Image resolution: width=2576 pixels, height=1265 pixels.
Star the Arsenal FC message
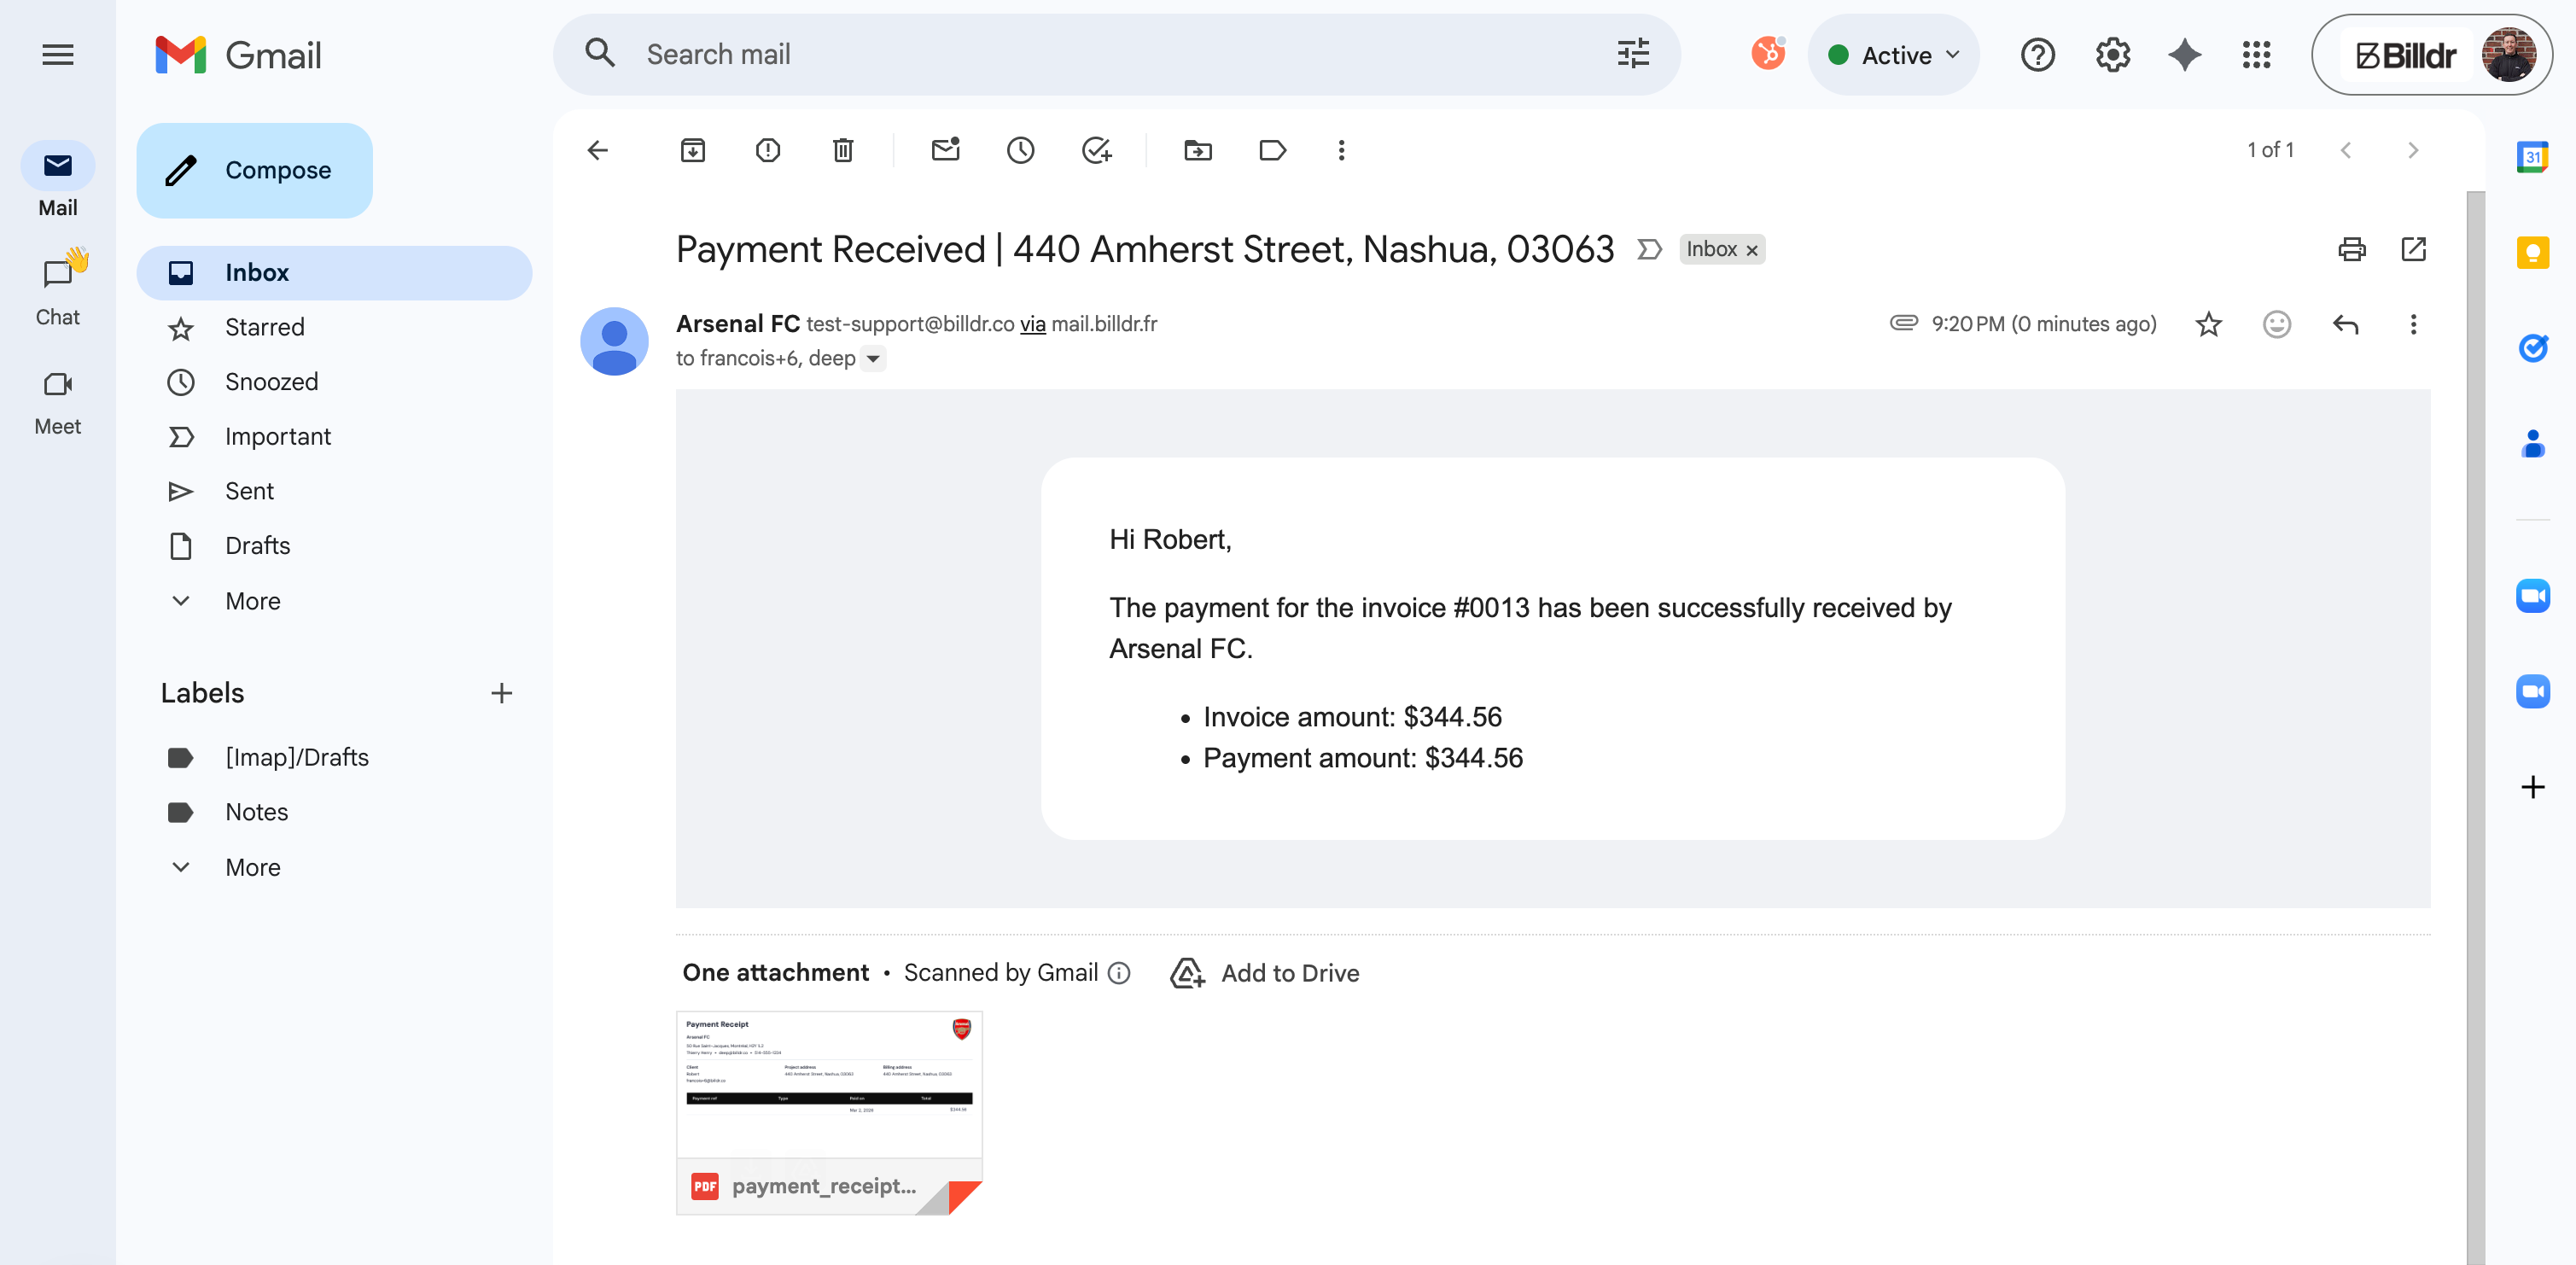2209,324
